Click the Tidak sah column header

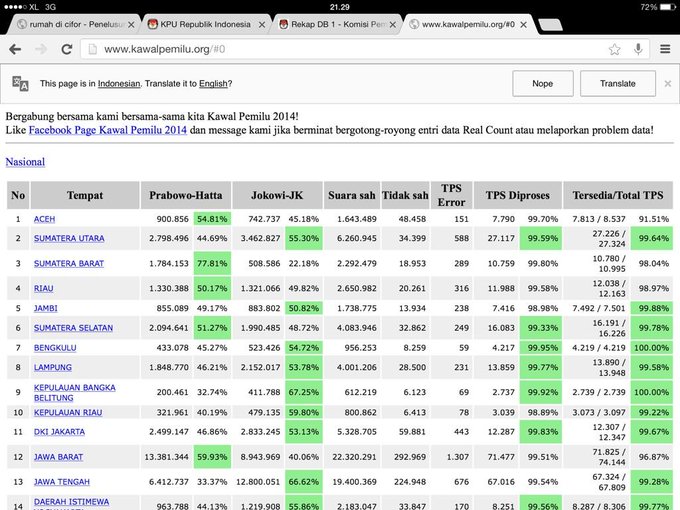click(405, 195)
